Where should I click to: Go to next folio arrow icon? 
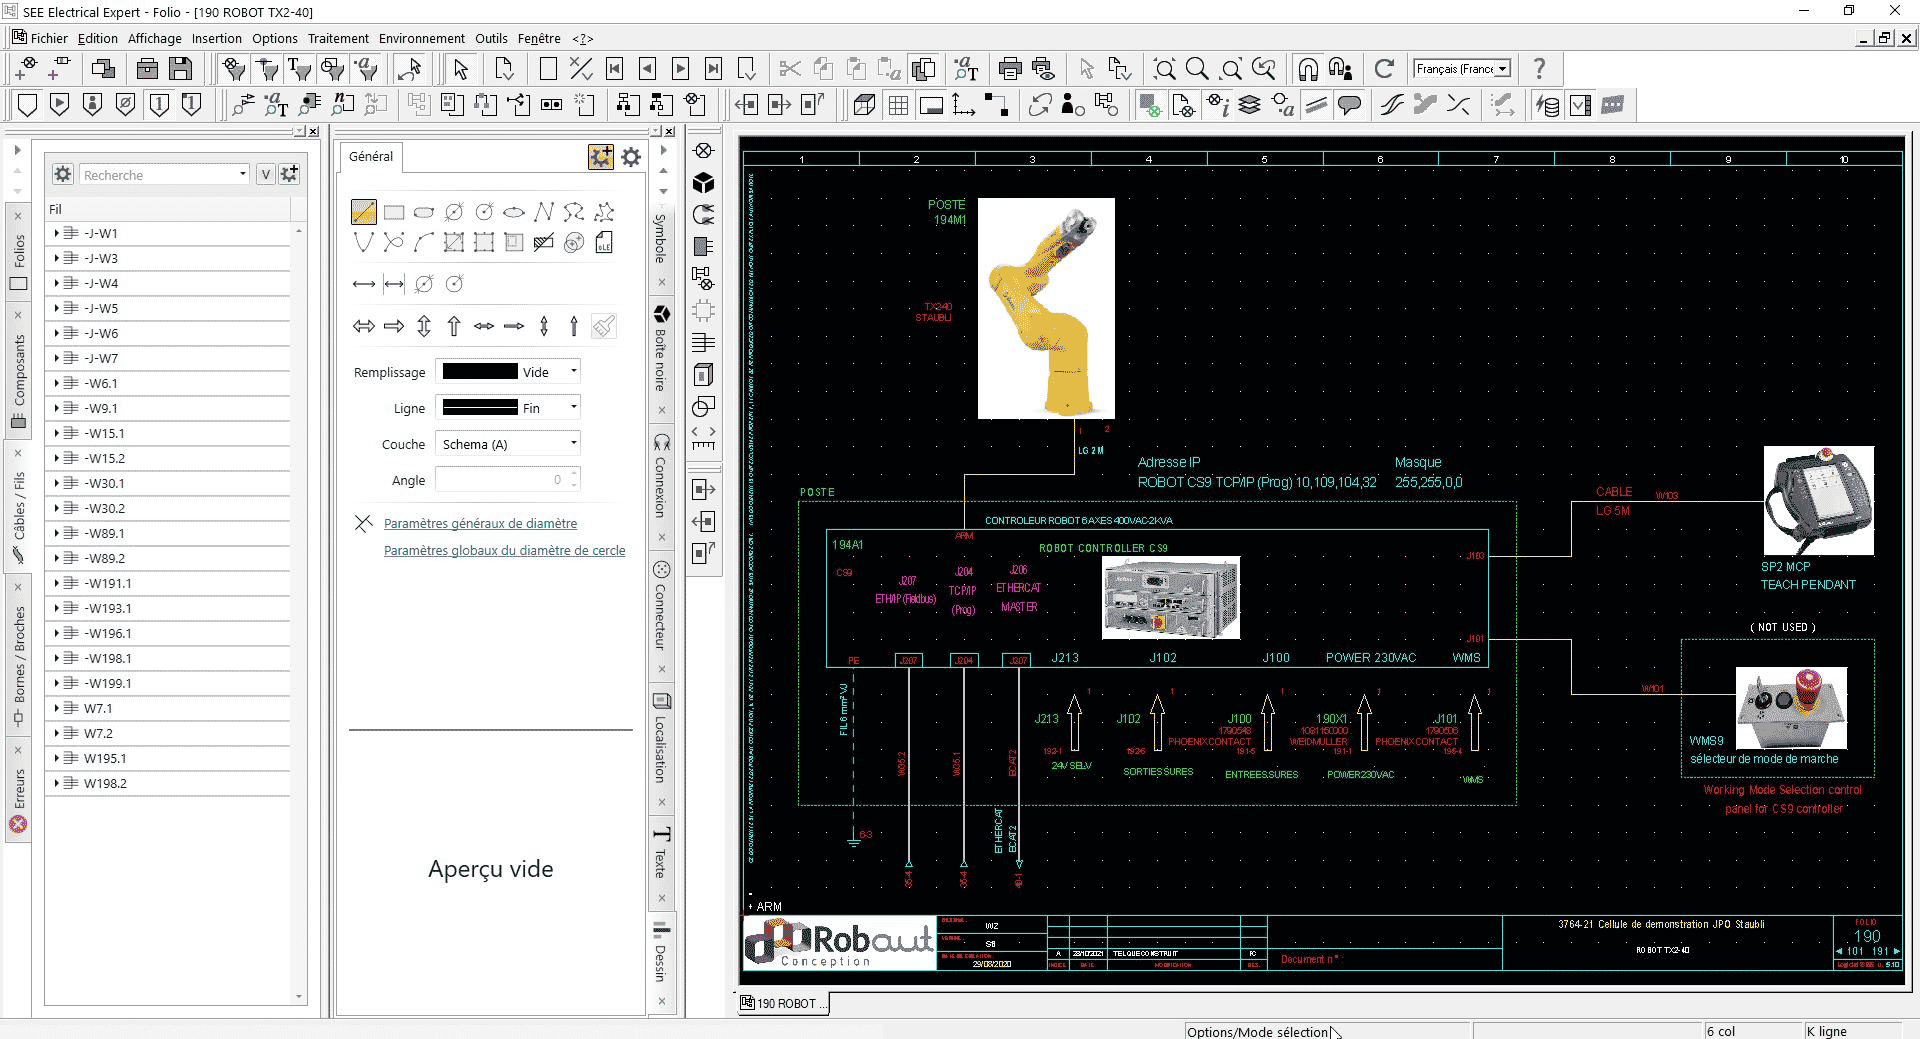681,69
